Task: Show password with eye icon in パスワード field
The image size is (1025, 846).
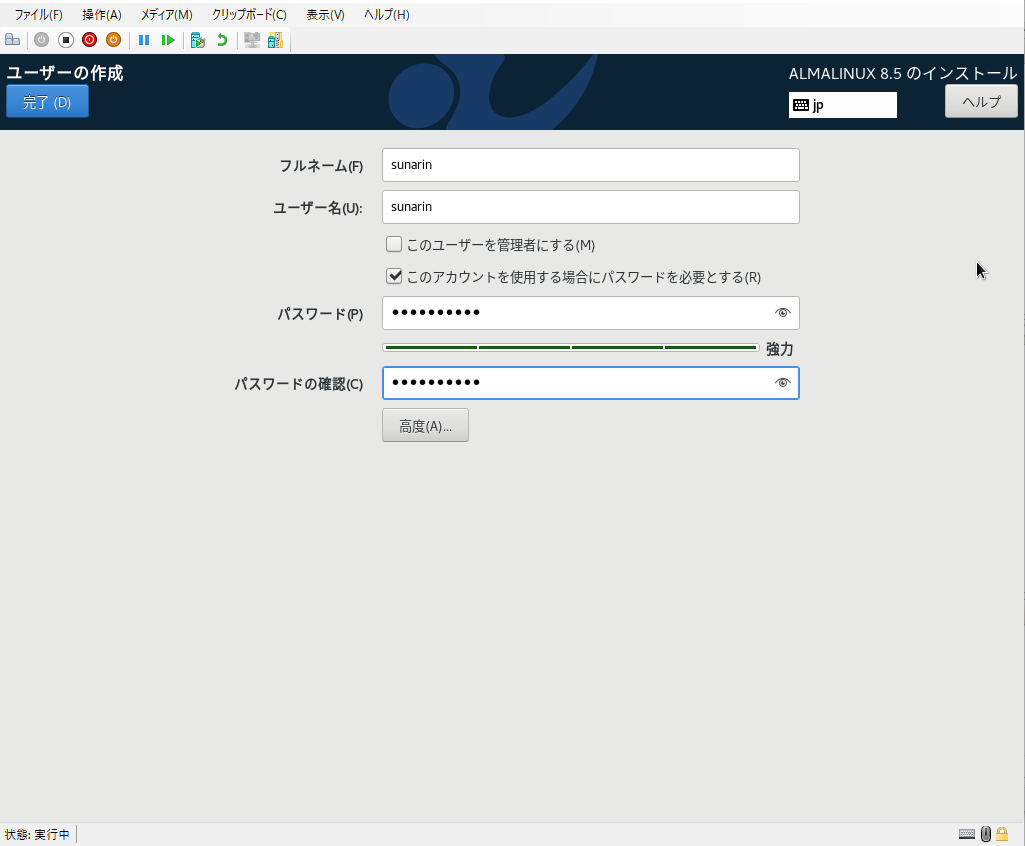Action: tap(782, 313)
